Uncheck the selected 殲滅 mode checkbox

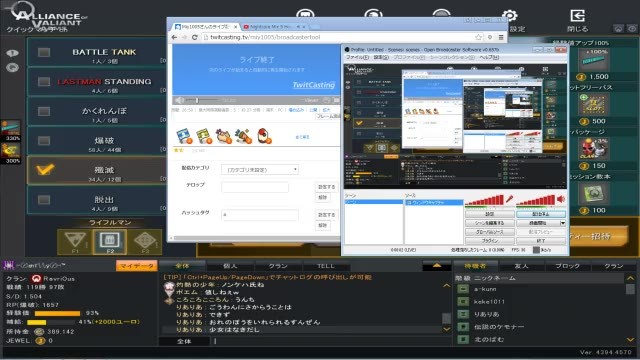(x=44, y=169)
